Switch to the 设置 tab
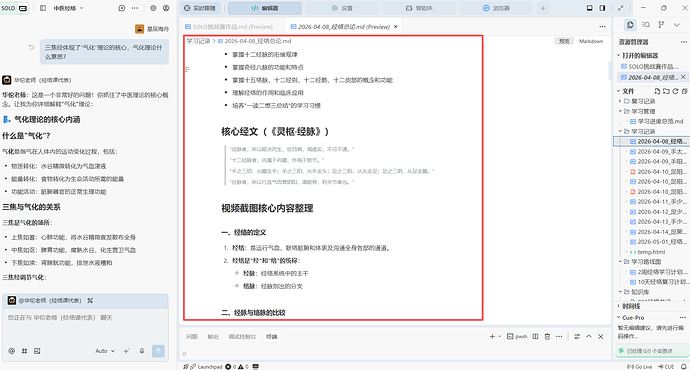 (342, 8)
